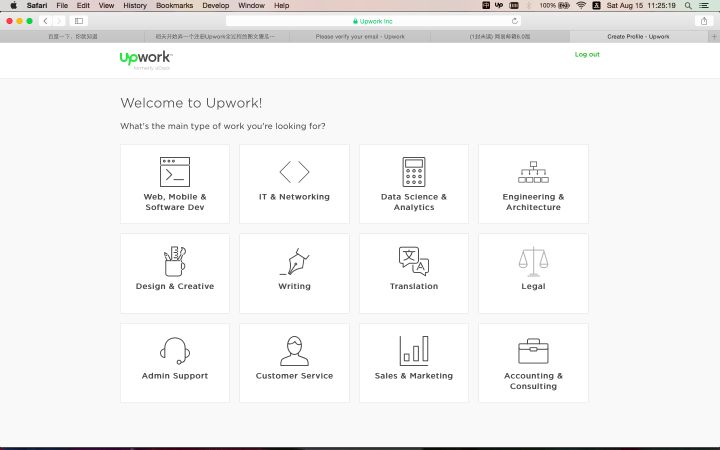Switch to the Please verify your email tab
This screenshot has height=450, width=720.
tap(360, 36)
